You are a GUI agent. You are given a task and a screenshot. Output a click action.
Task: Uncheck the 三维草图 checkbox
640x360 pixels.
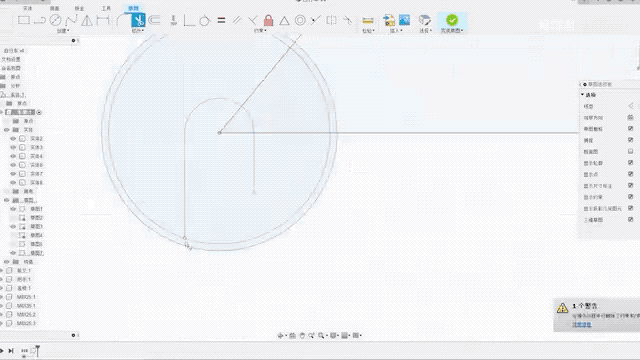pos(631,220)
